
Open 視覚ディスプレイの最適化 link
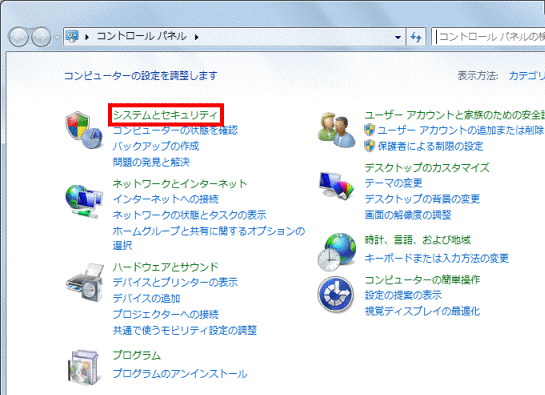coord(422,311)
